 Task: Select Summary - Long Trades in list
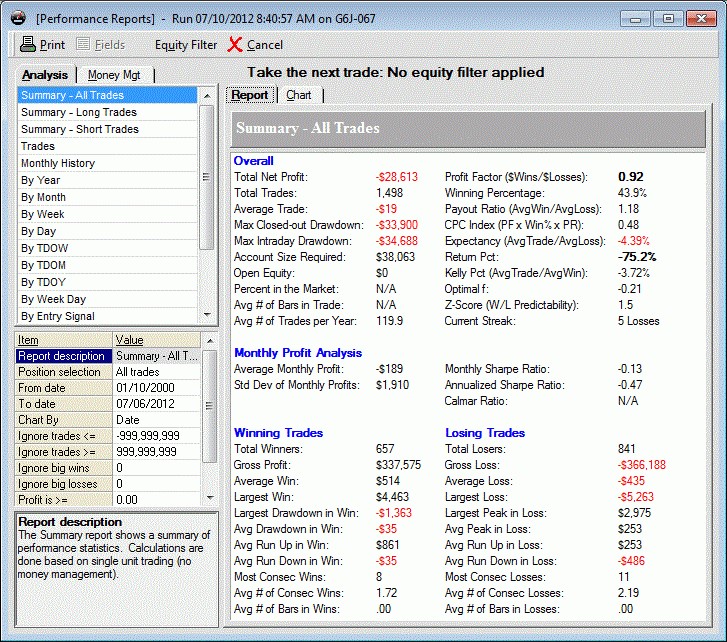click(79, 112)
